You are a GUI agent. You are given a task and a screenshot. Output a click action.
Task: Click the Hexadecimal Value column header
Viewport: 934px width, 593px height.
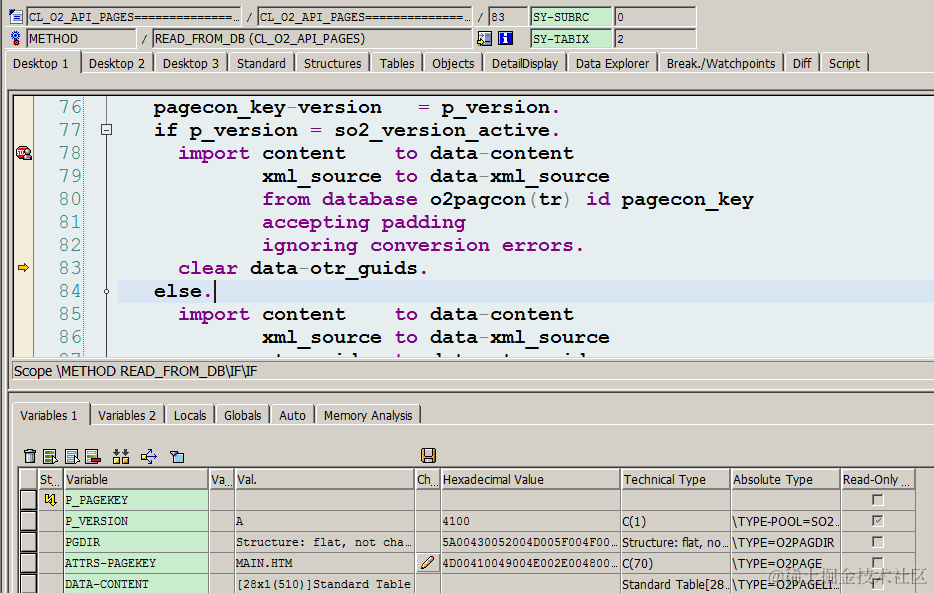click(530, 479)
